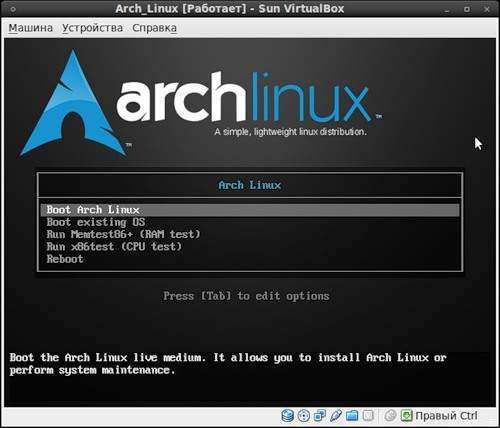The width and height of the screenshot is (500, 428).
Task: Click the mouse integration status icon
Action: (x=390, y=416)
